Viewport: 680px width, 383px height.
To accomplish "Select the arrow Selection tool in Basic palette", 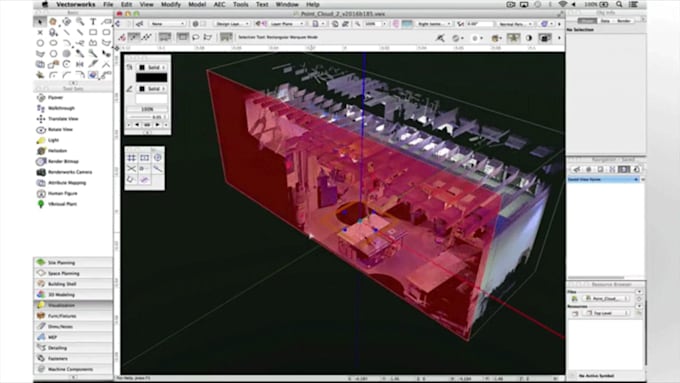I will (40, 21).
